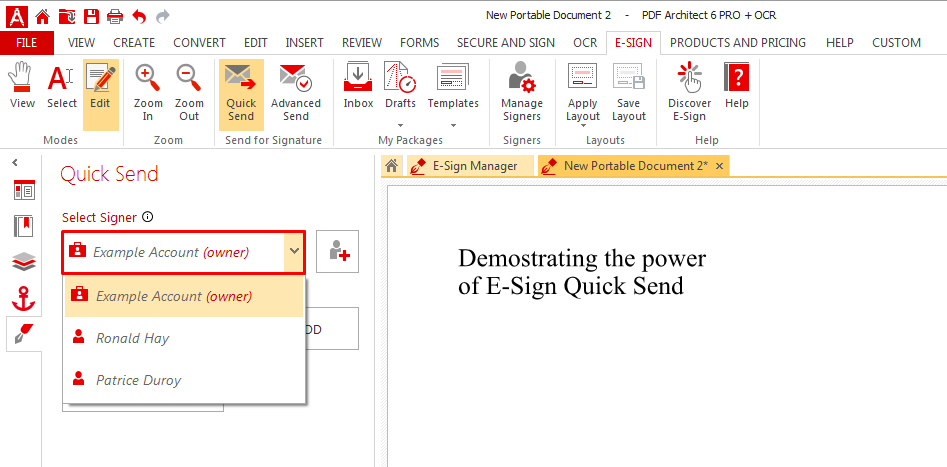Switch to the INSERT ribbon tab

(304, 43)
